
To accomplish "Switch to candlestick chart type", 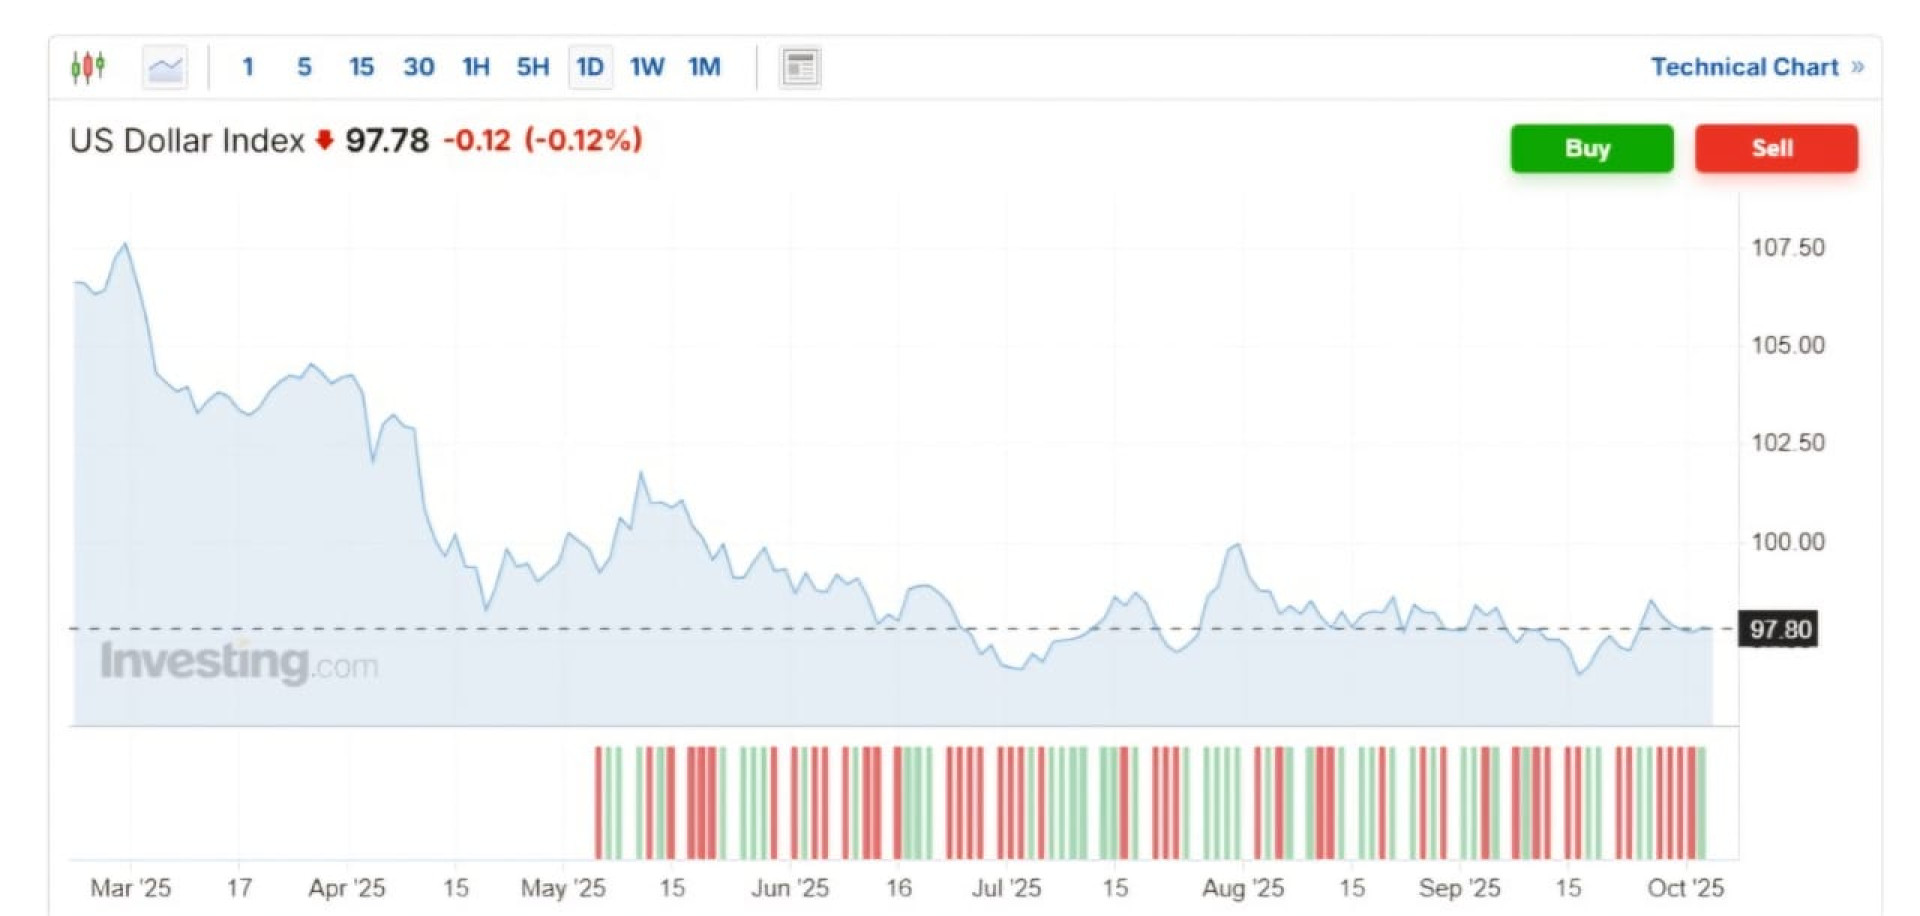I will 88,67.
